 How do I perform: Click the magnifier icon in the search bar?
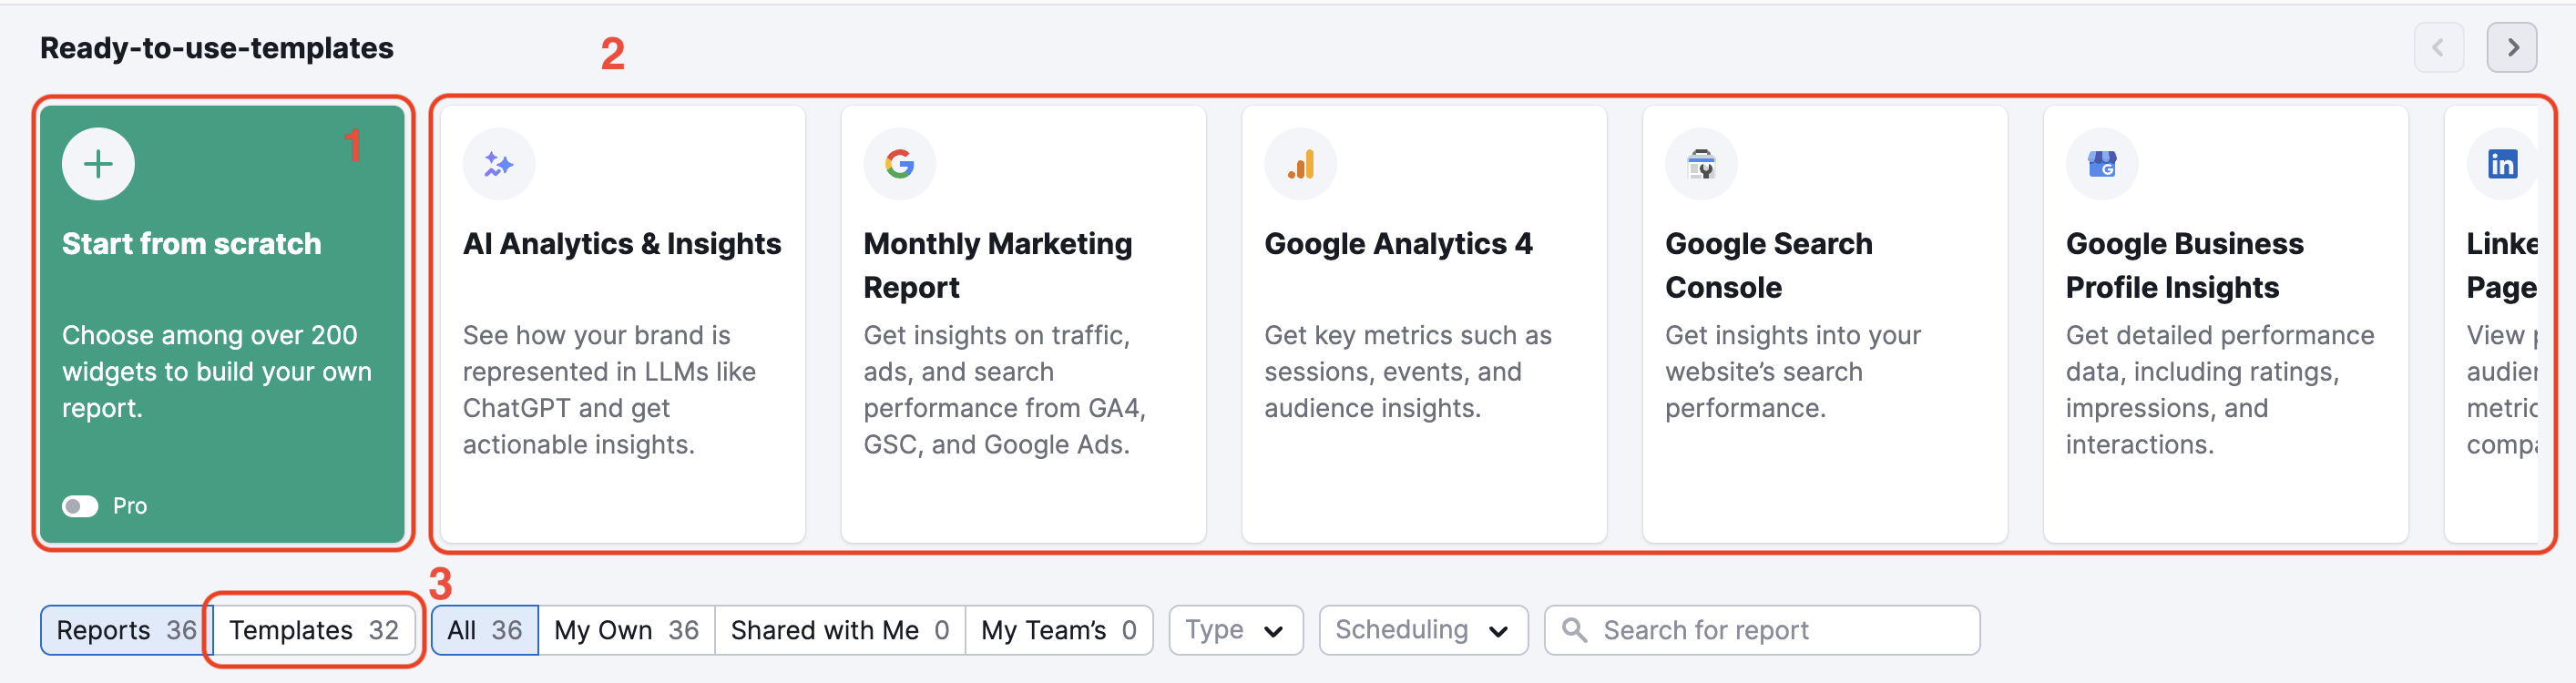[1575, 630]
